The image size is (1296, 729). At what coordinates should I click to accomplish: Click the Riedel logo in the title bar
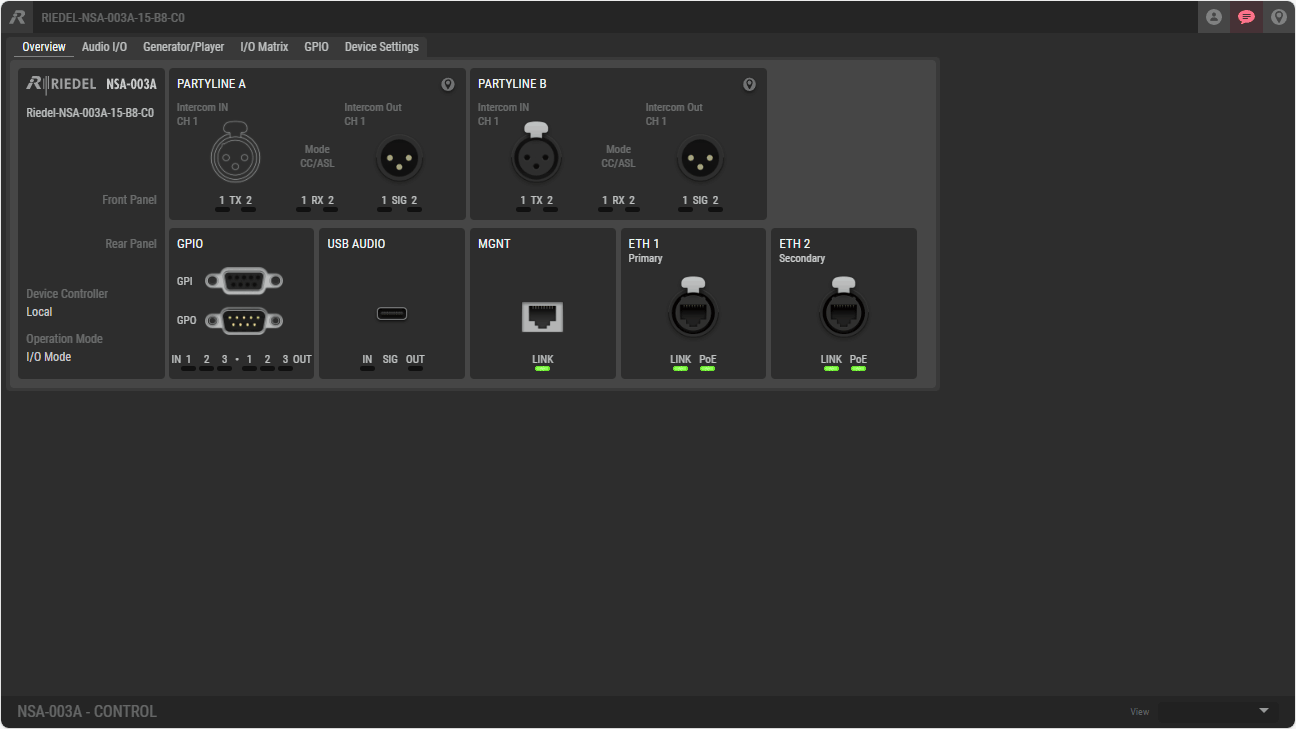click(17, 17)
